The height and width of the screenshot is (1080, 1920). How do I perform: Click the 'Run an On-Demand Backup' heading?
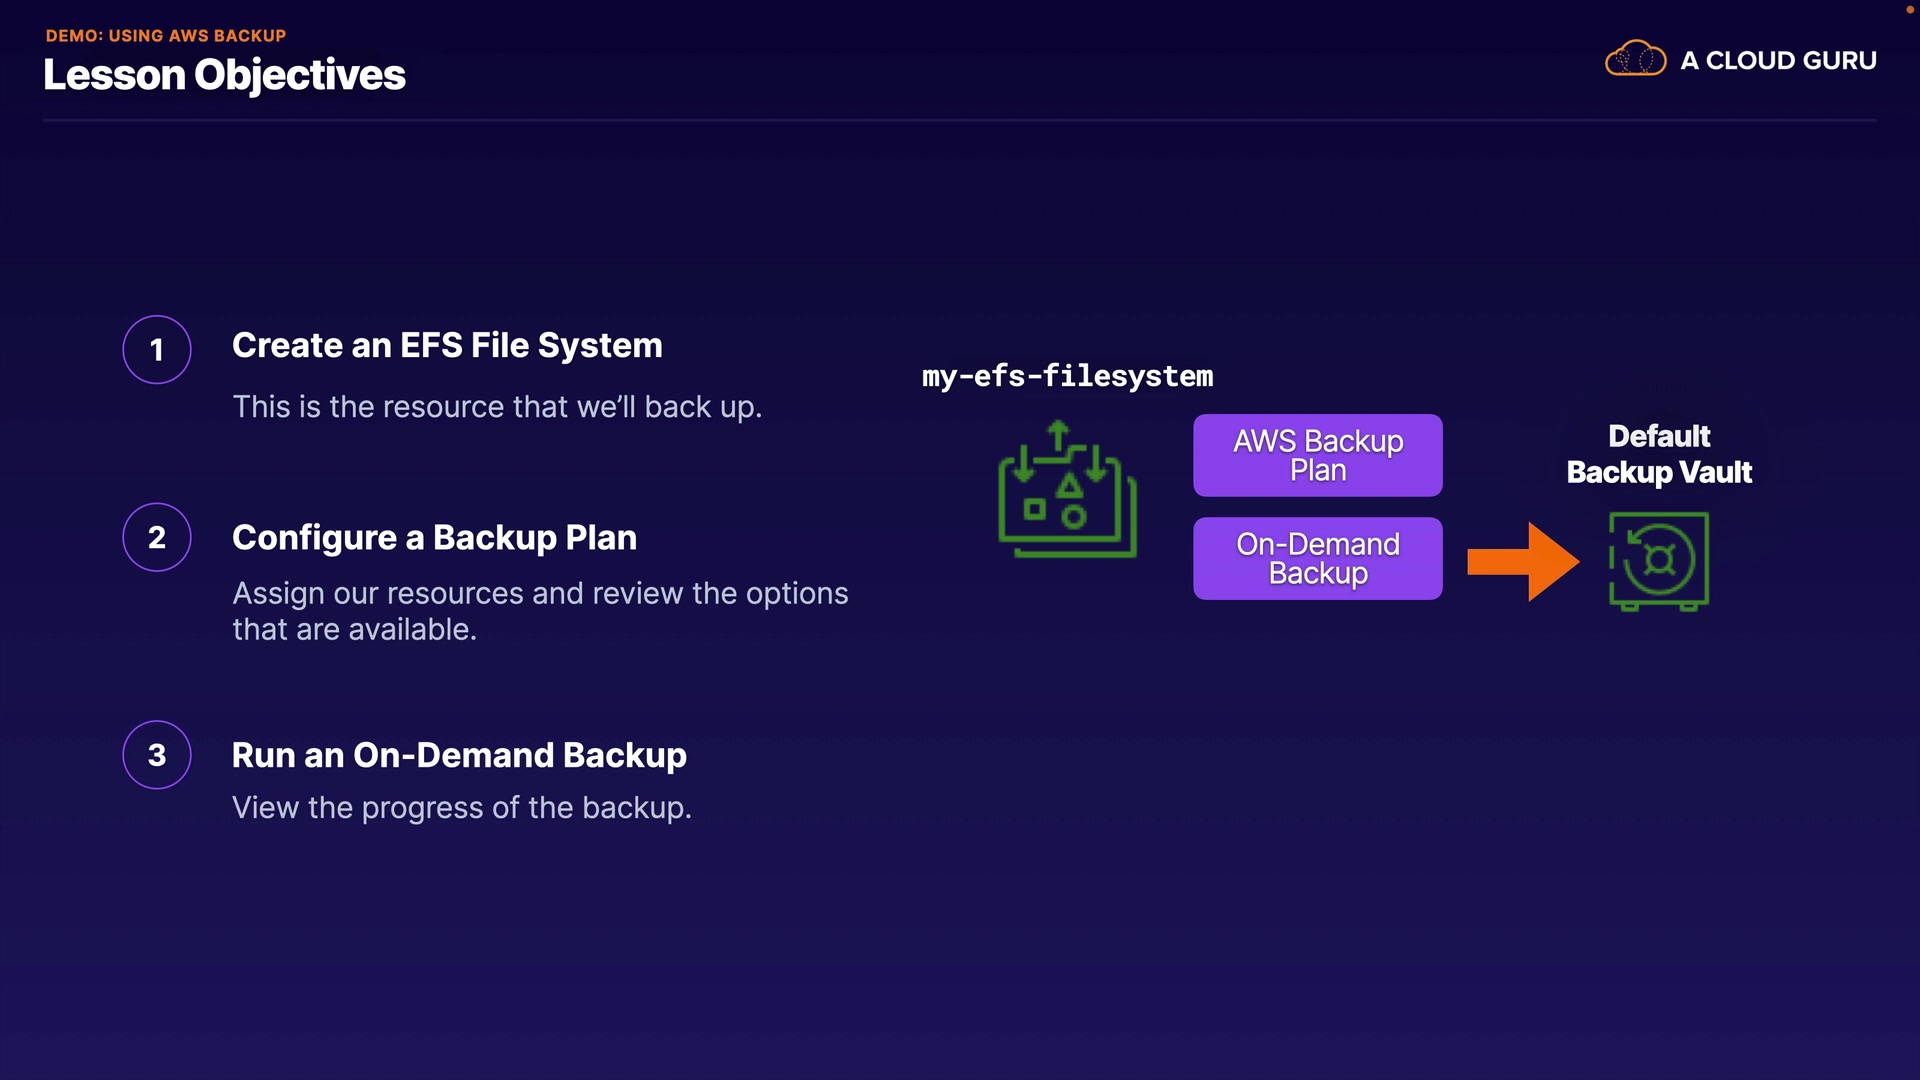[x=459, y=755]
